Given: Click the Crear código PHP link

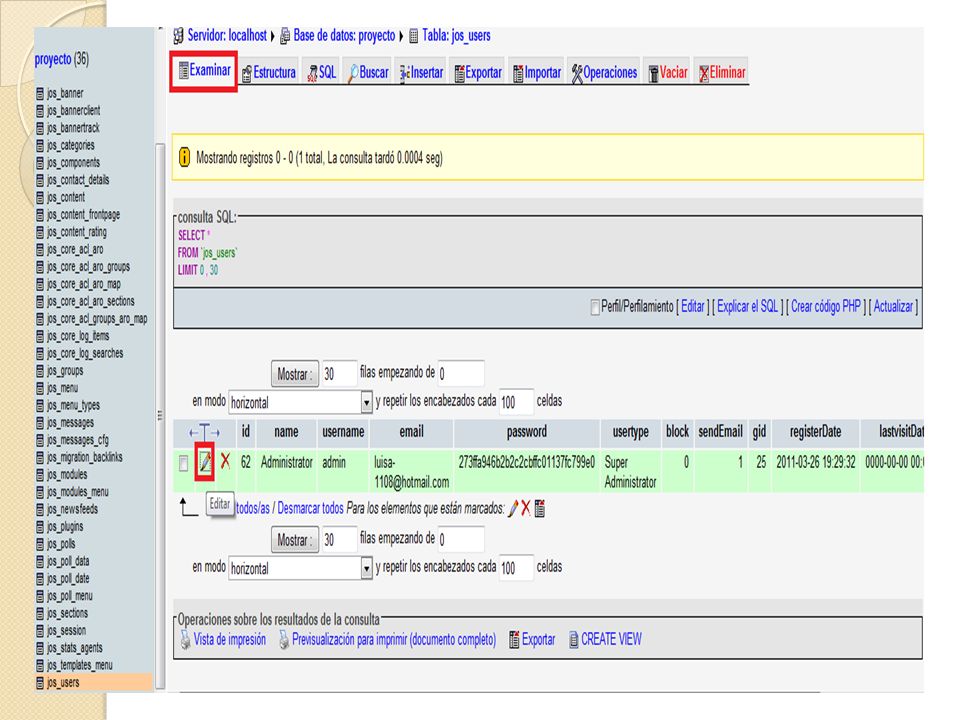Looking at the screenshot, I should 825,307.
